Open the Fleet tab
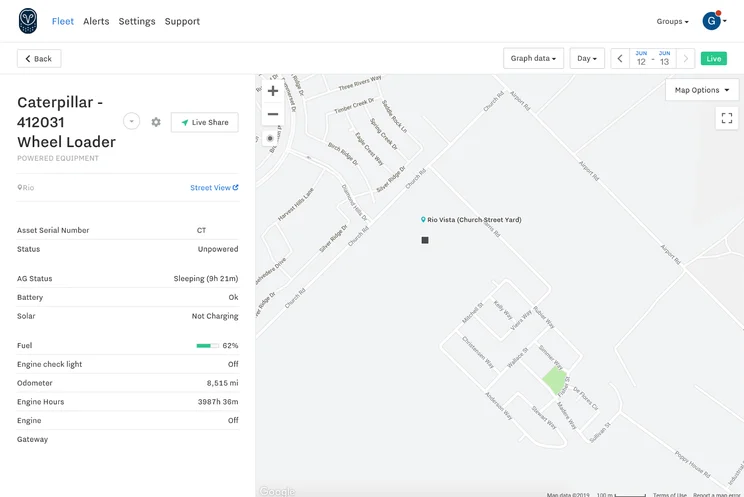This screenshot has height=497, width=744. [63, 21]
